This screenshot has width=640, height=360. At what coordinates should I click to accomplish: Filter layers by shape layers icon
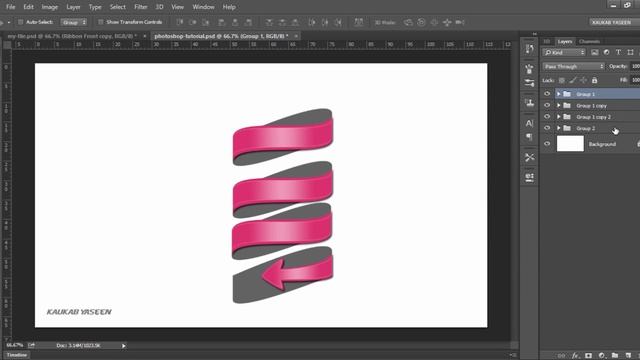click(x=630, y=52)
